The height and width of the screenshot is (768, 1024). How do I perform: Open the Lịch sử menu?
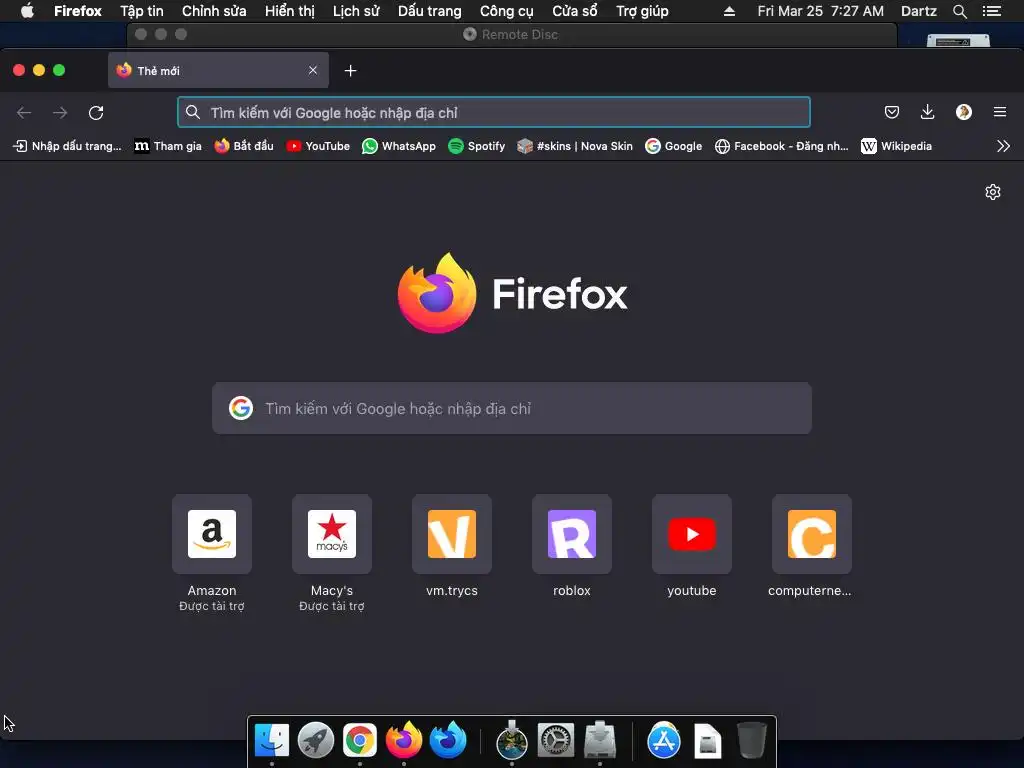356,11
